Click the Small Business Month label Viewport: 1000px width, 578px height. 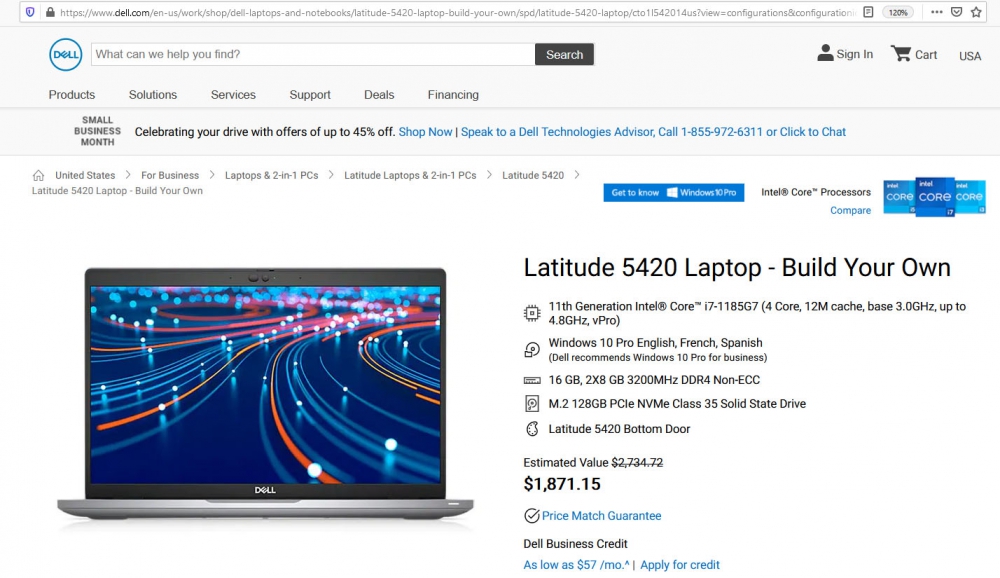(x=97, y=131)
